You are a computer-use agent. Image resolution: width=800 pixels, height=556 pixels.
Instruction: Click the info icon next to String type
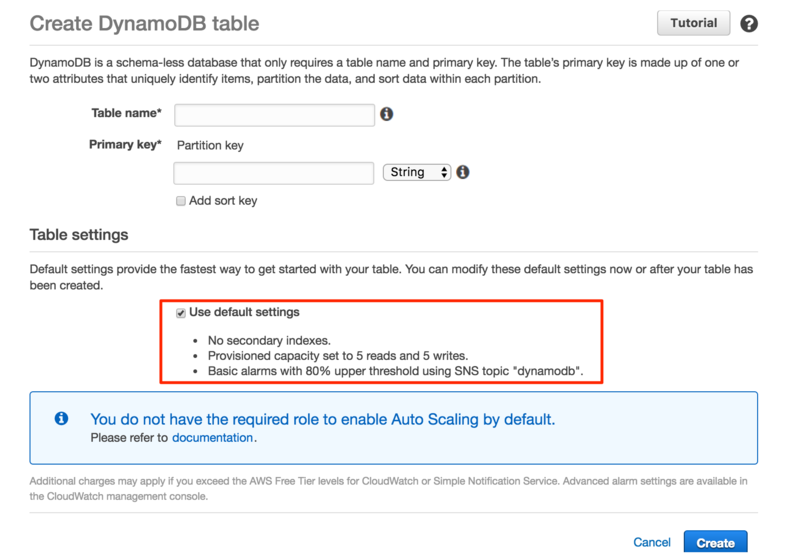click(463, 172)
